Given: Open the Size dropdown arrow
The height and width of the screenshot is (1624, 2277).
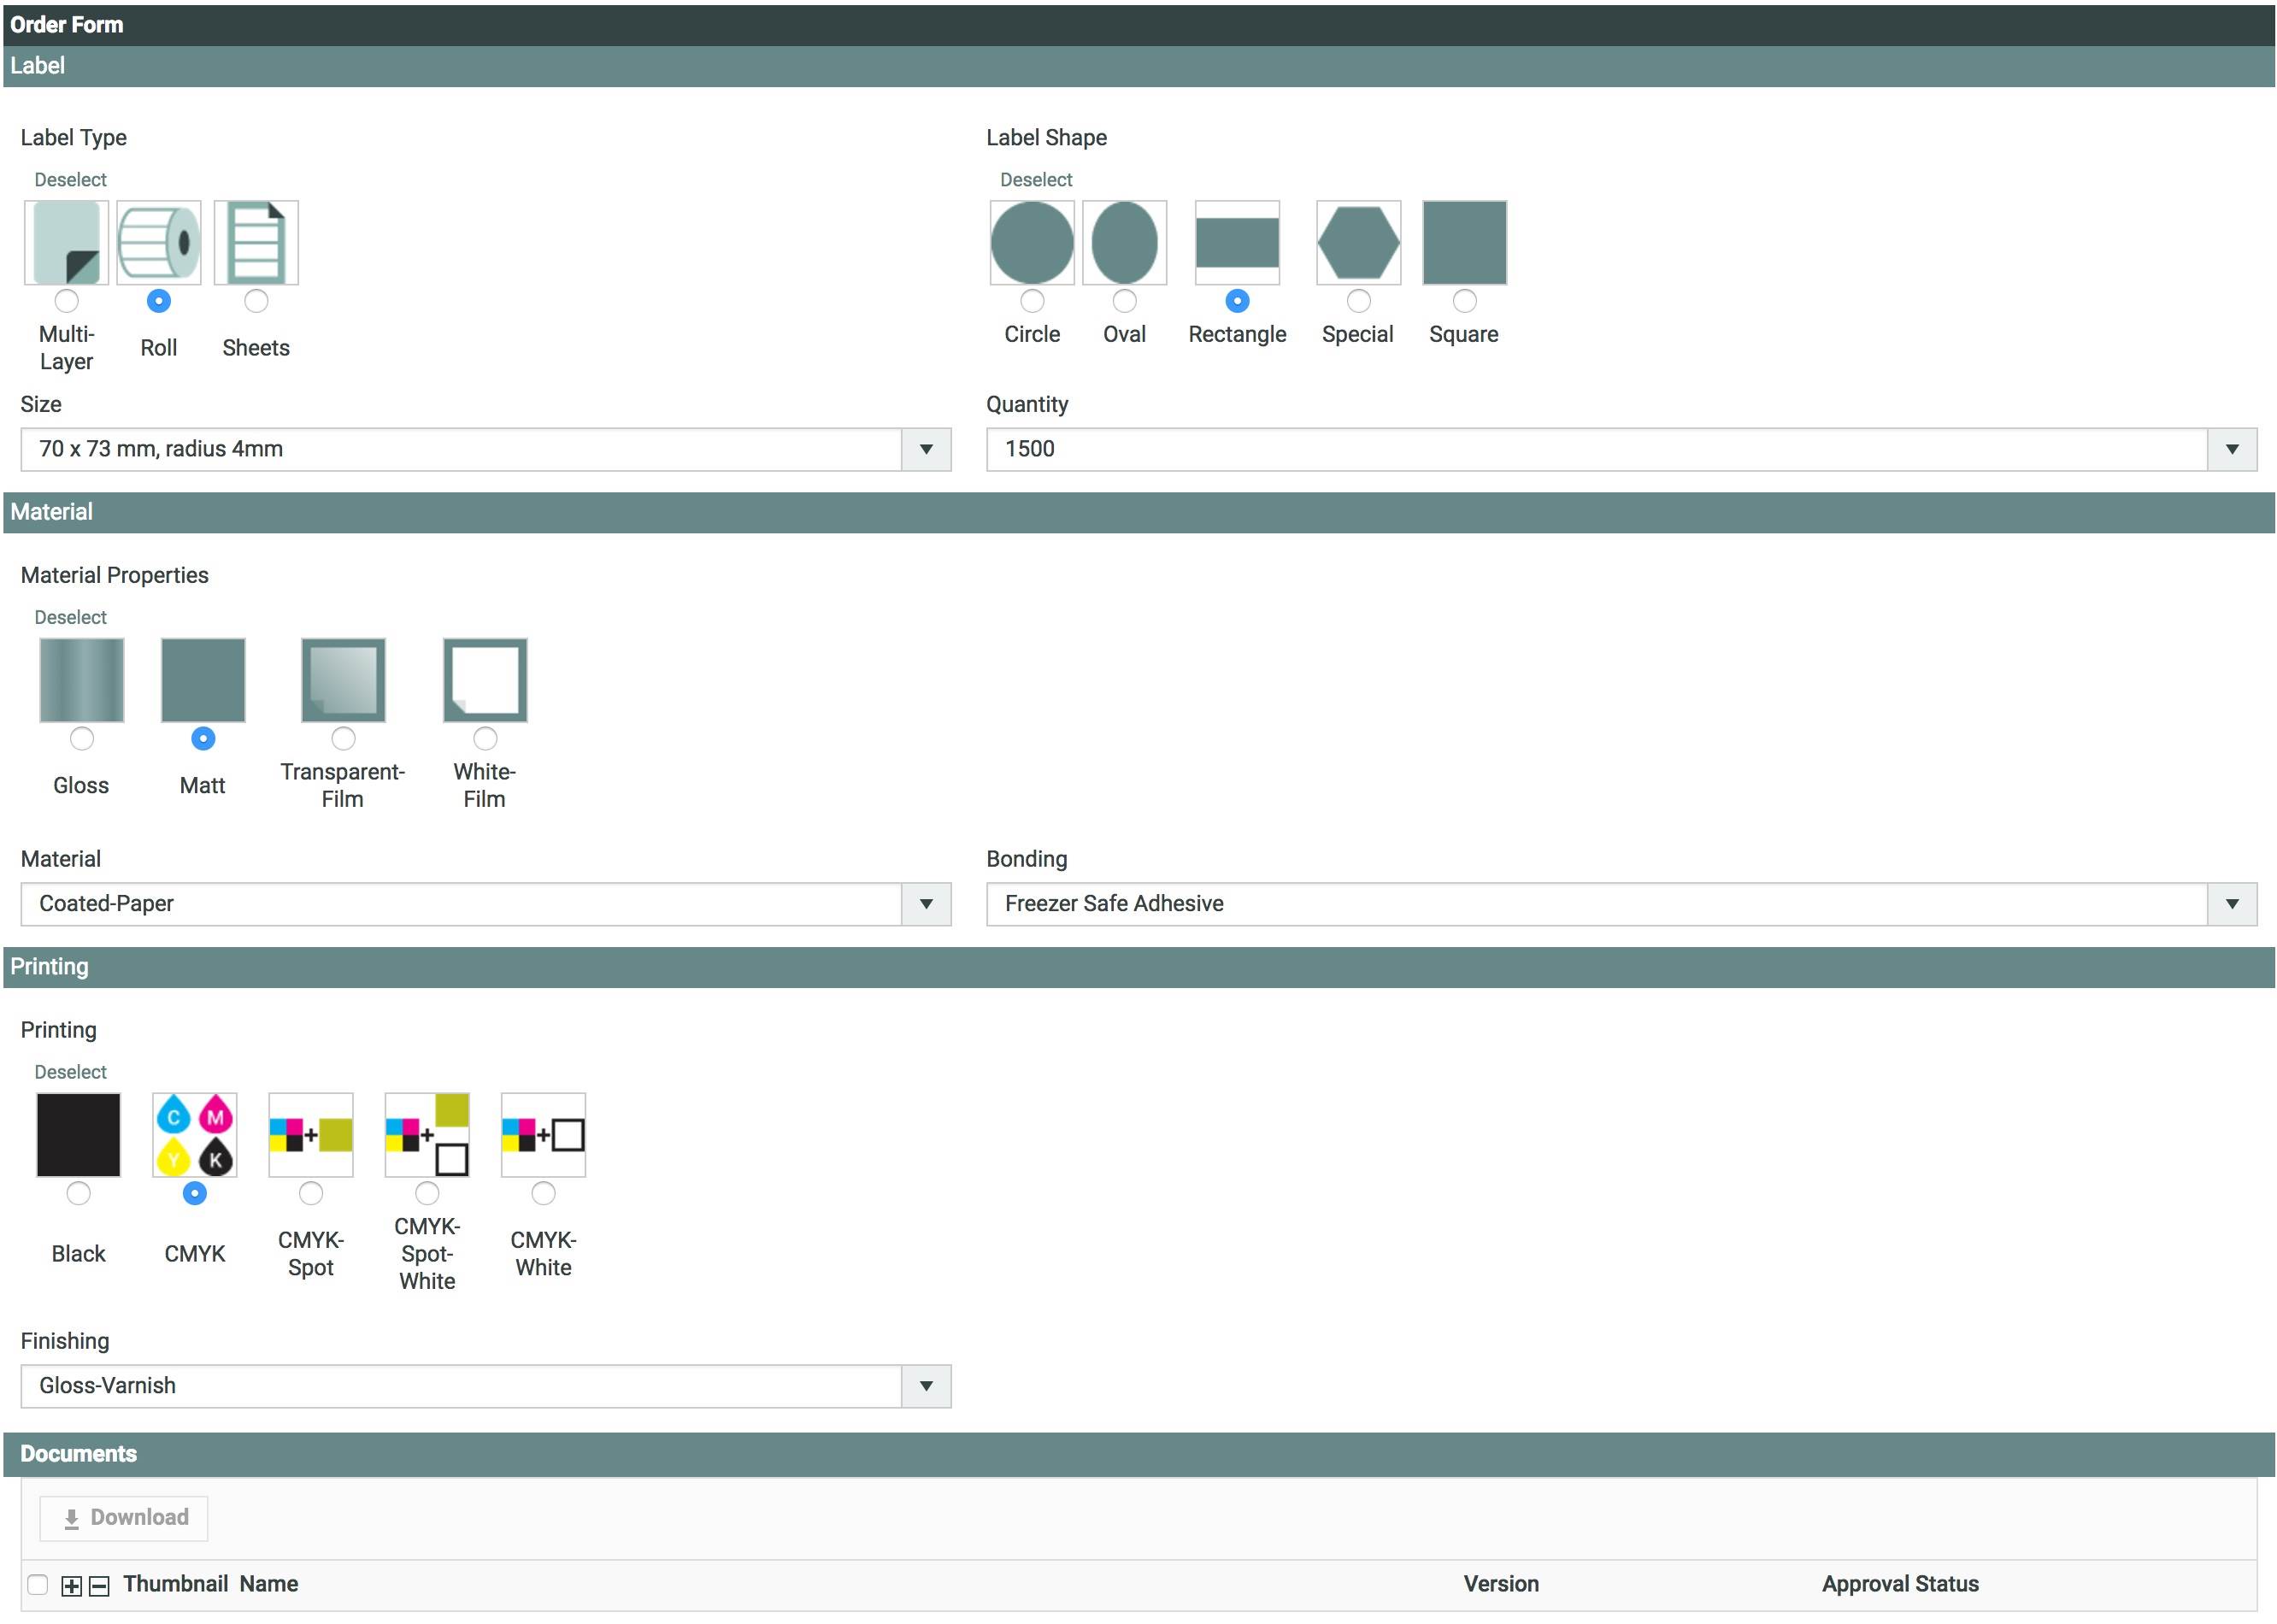Looking at the screenshot, I should [x=926, y=450].
